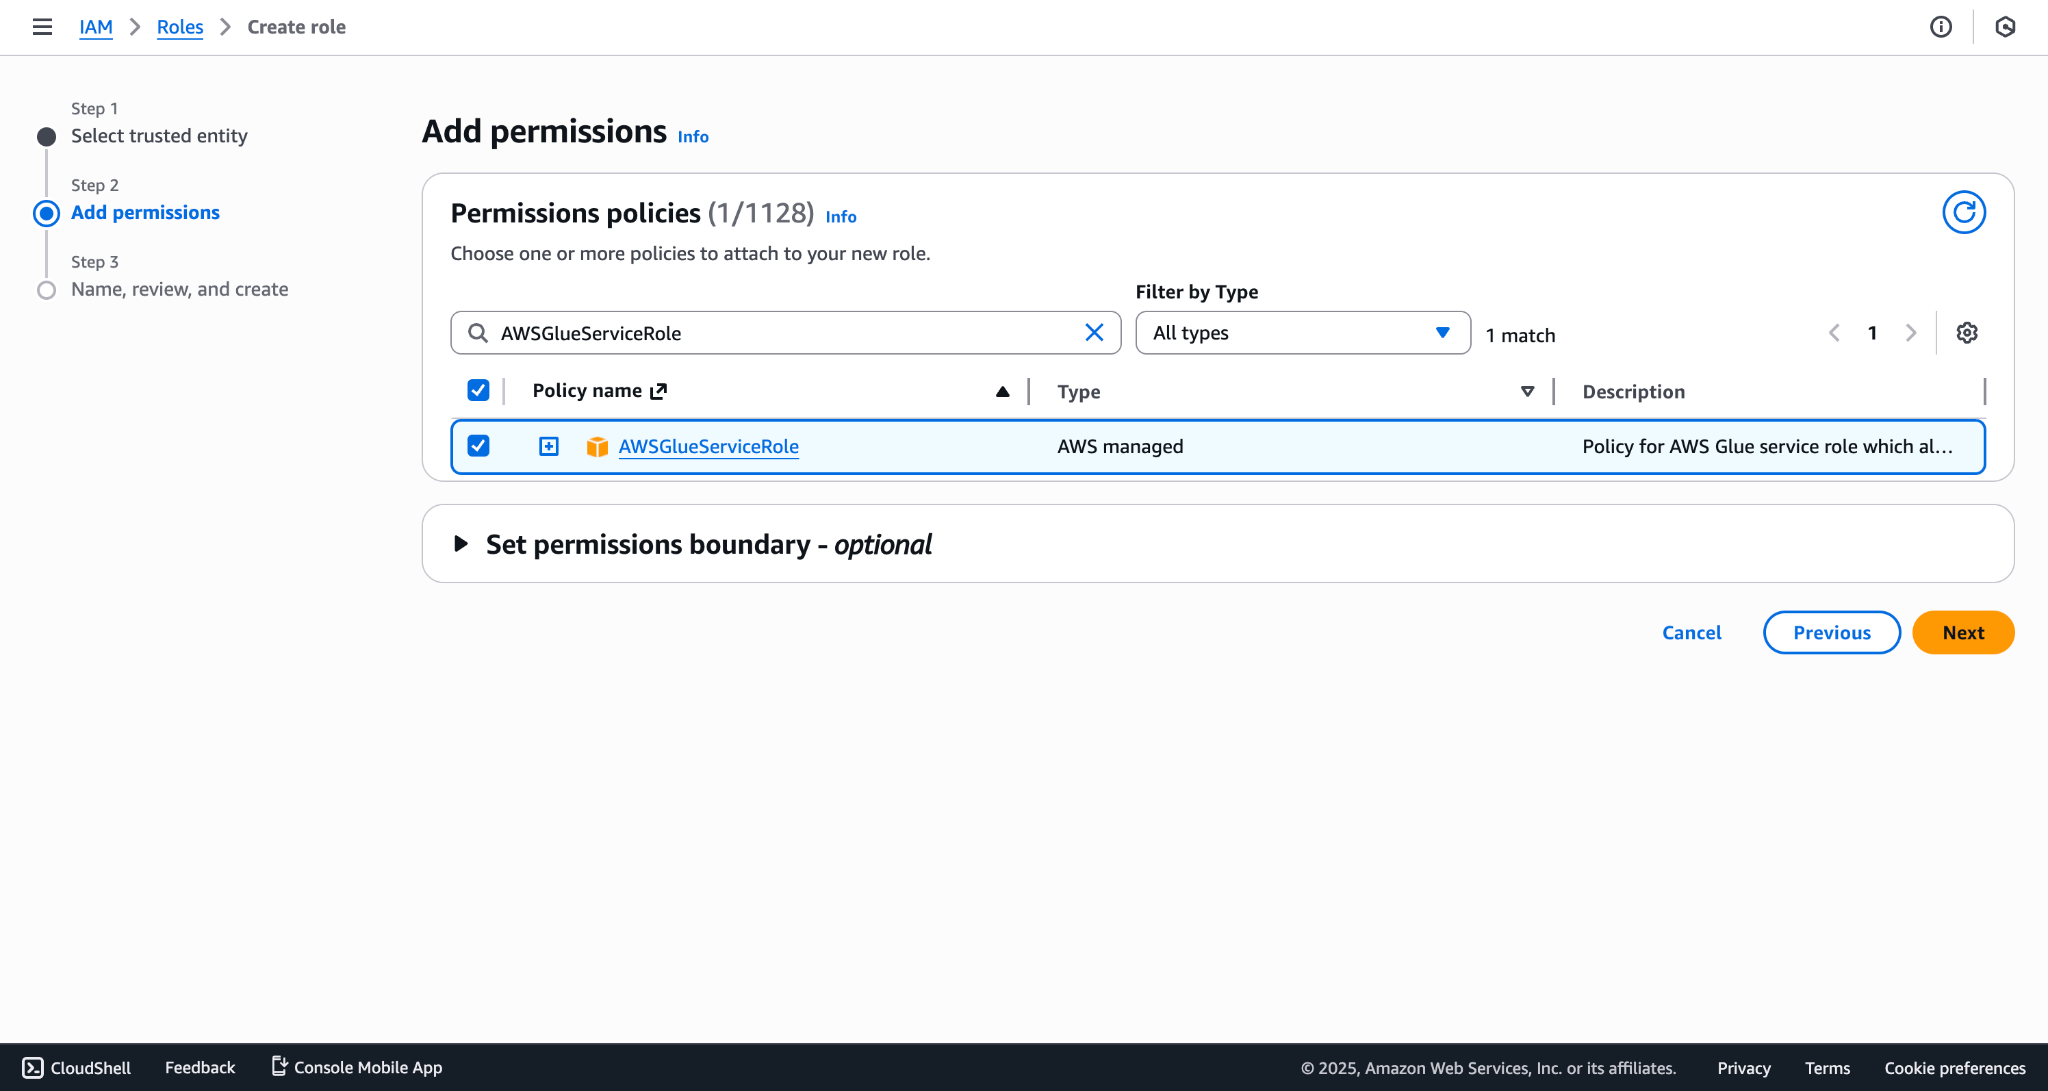This screenshot has width=2048, height=1091.
Task: Go to Step 1 Select trusted entity
Action: 159,136
